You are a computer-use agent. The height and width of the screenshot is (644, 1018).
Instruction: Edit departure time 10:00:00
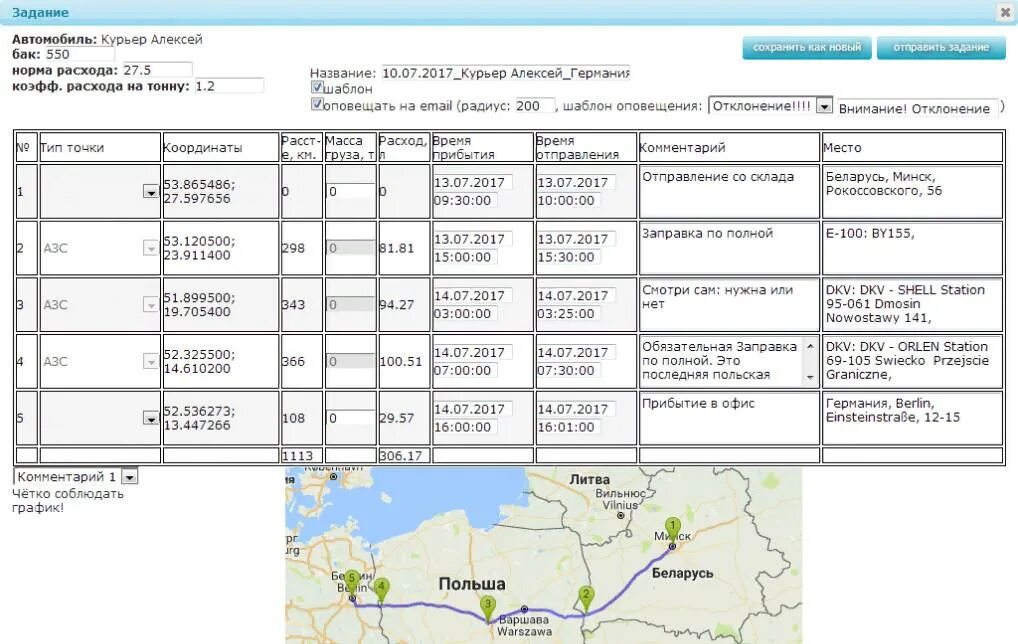[x=569, y=201]
